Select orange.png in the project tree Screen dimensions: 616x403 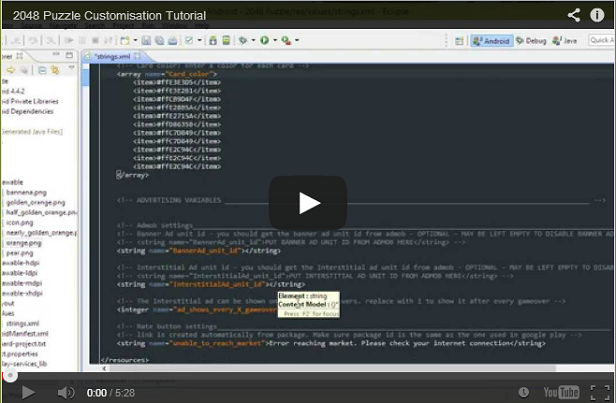pyautogui.click(x=24, y=243)
